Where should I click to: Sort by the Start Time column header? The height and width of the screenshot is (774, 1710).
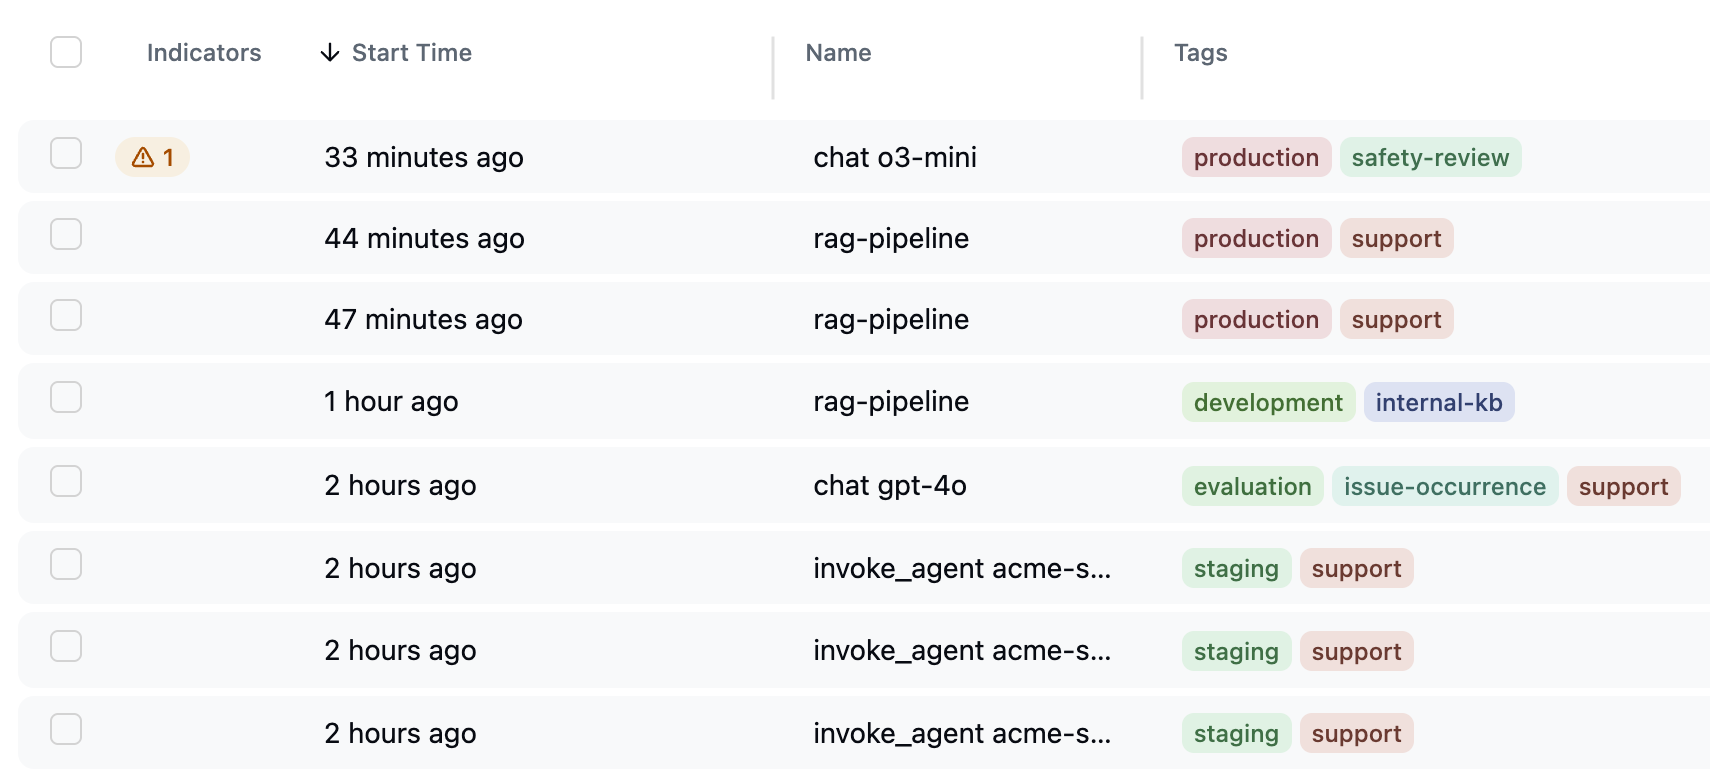tap(411, 53)
